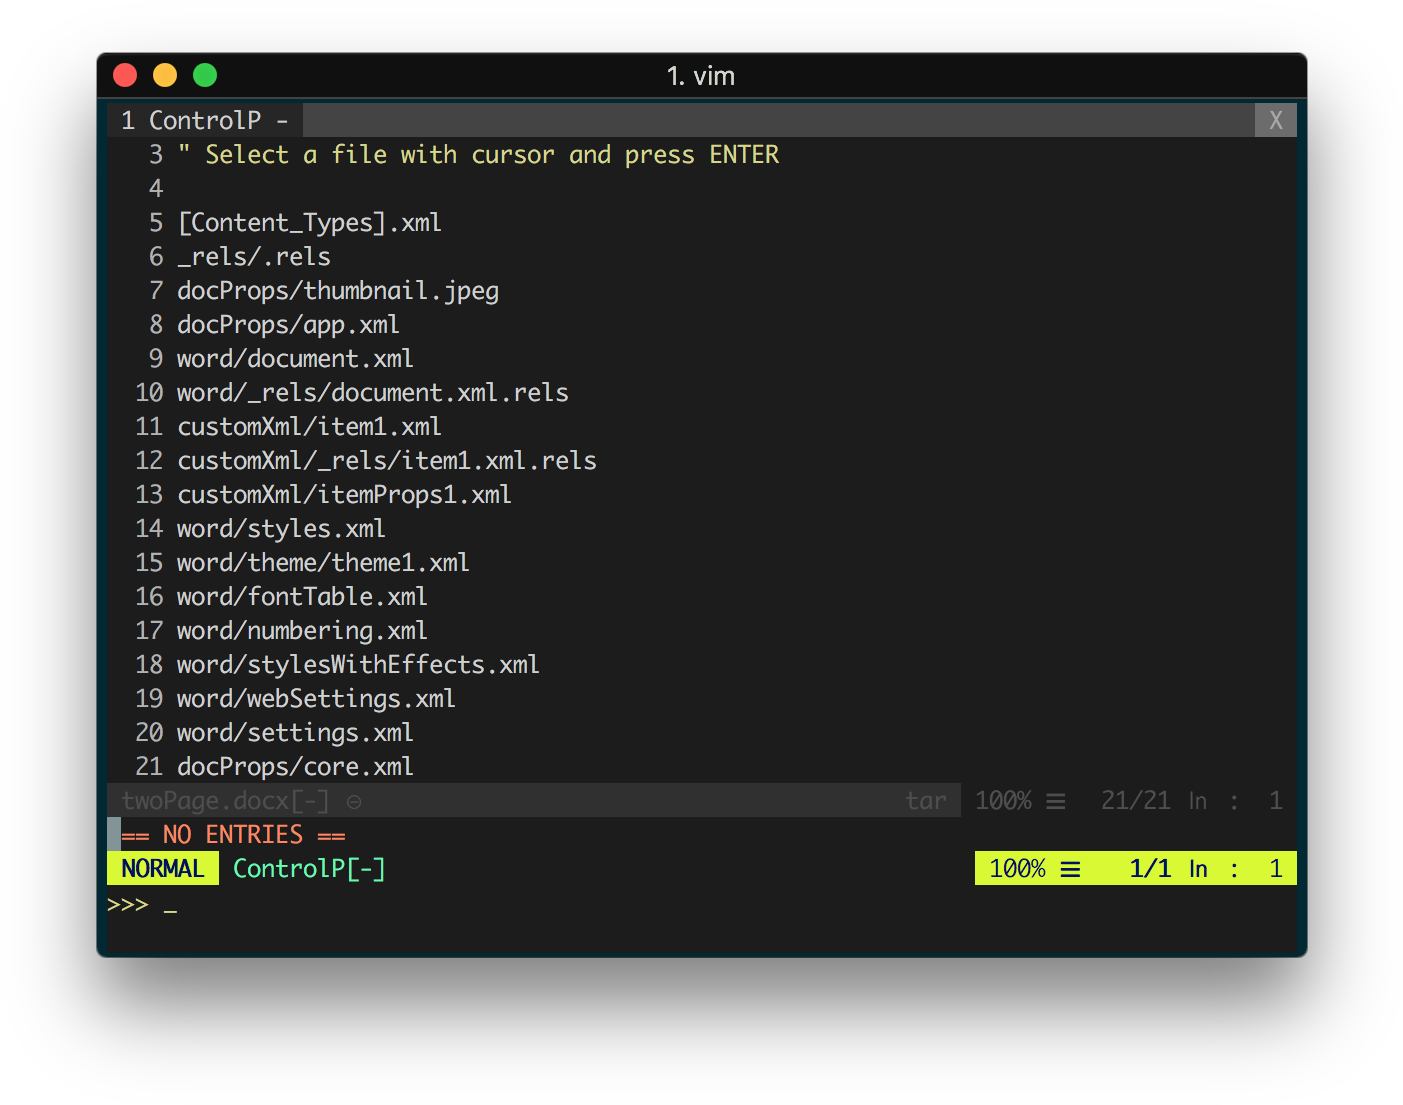1403x1105 pixels.
Task: Open word/document.xml entry
Action: tap(295, 359)
